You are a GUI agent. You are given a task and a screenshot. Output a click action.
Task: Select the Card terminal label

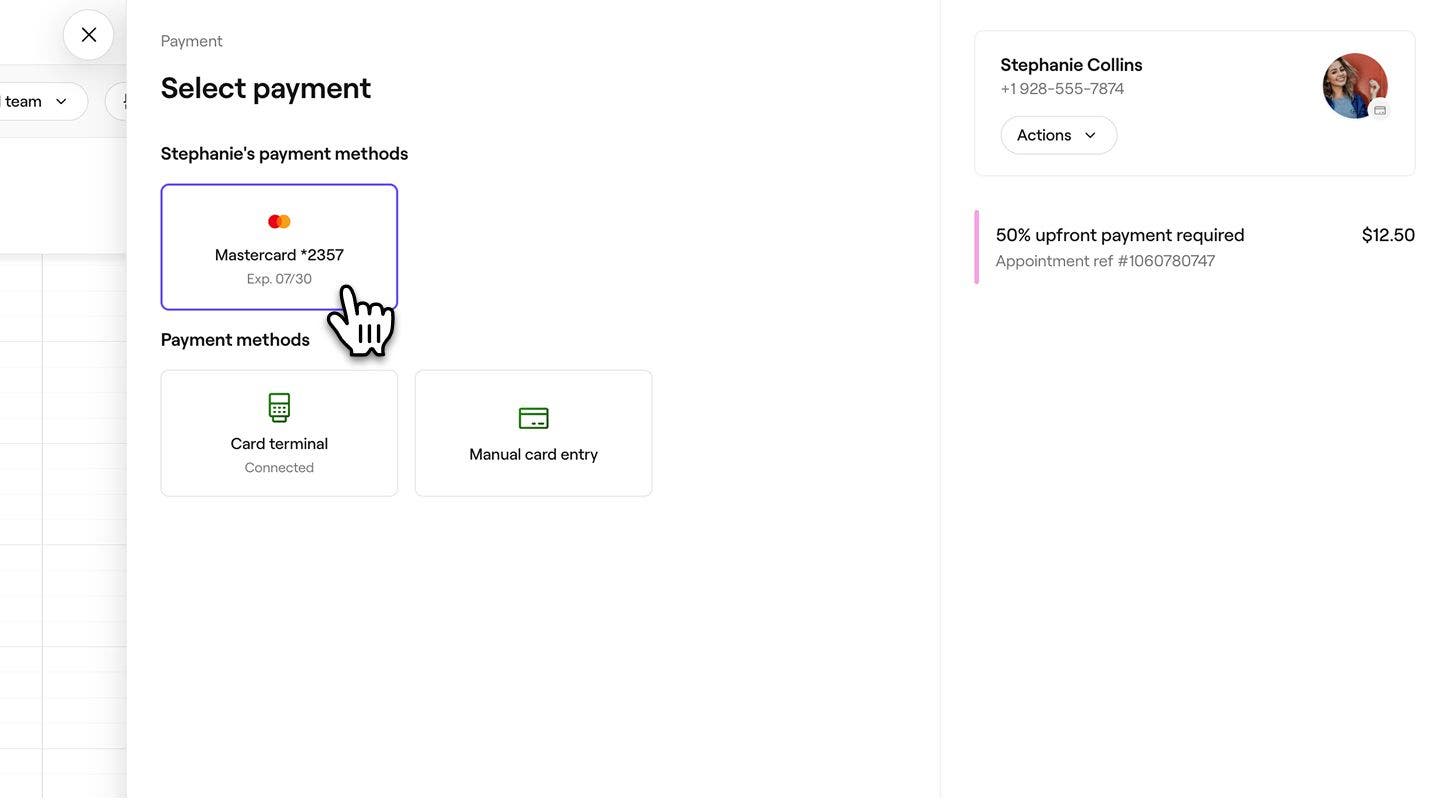(x=279, y=444)
